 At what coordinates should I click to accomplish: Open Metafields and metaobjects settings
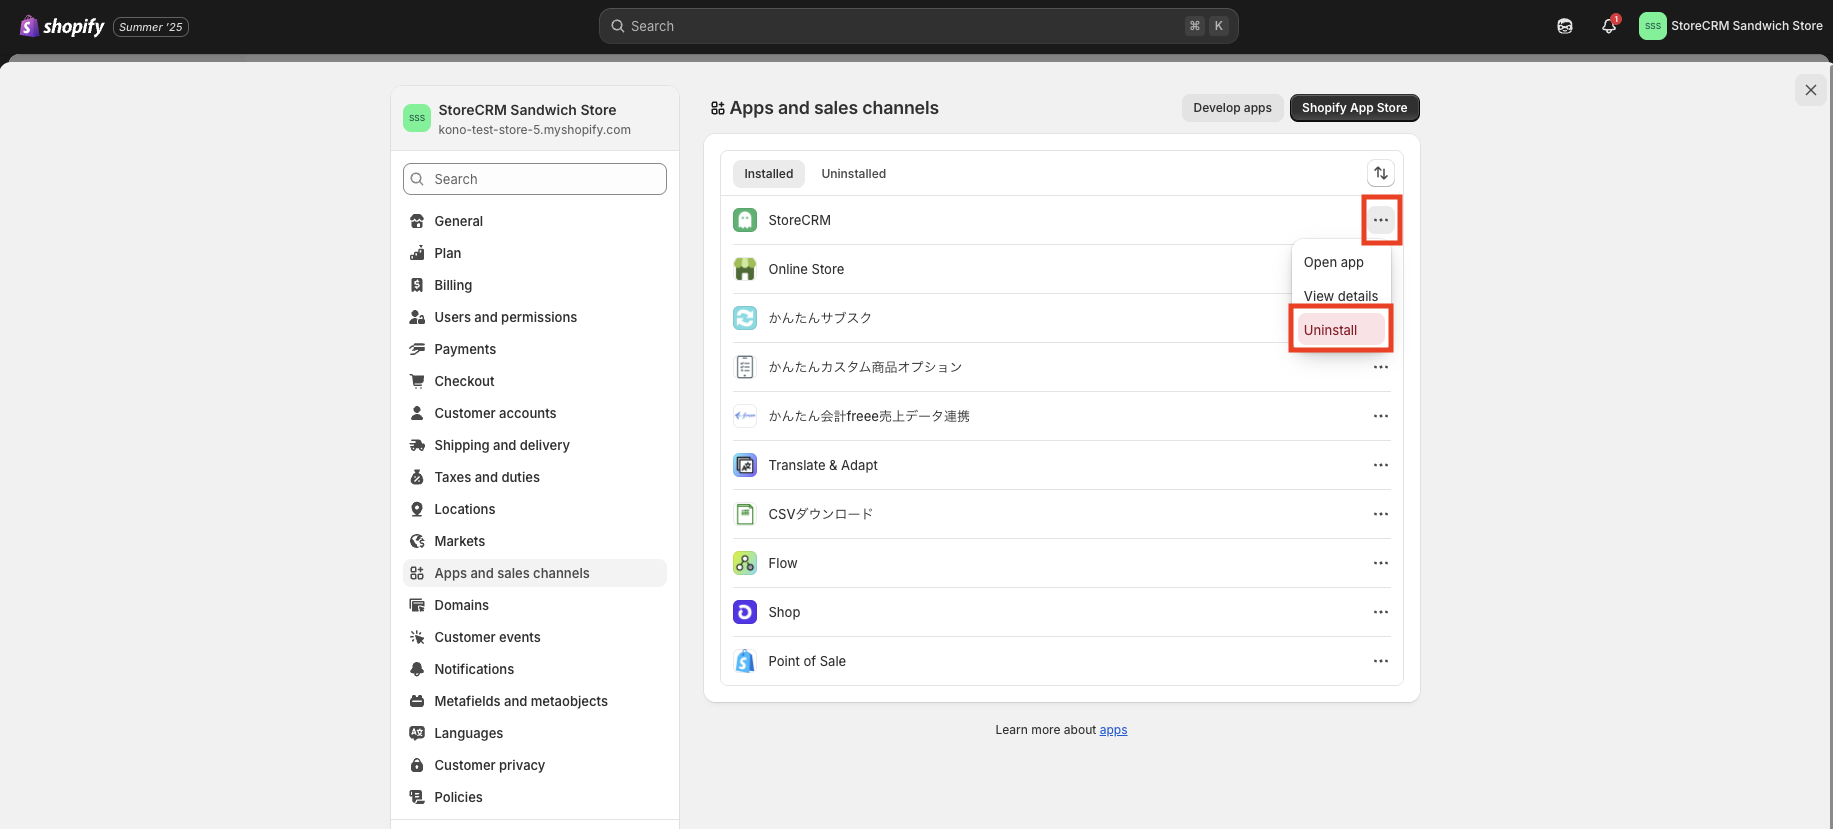pyautogui.click(x=535, y=701)
